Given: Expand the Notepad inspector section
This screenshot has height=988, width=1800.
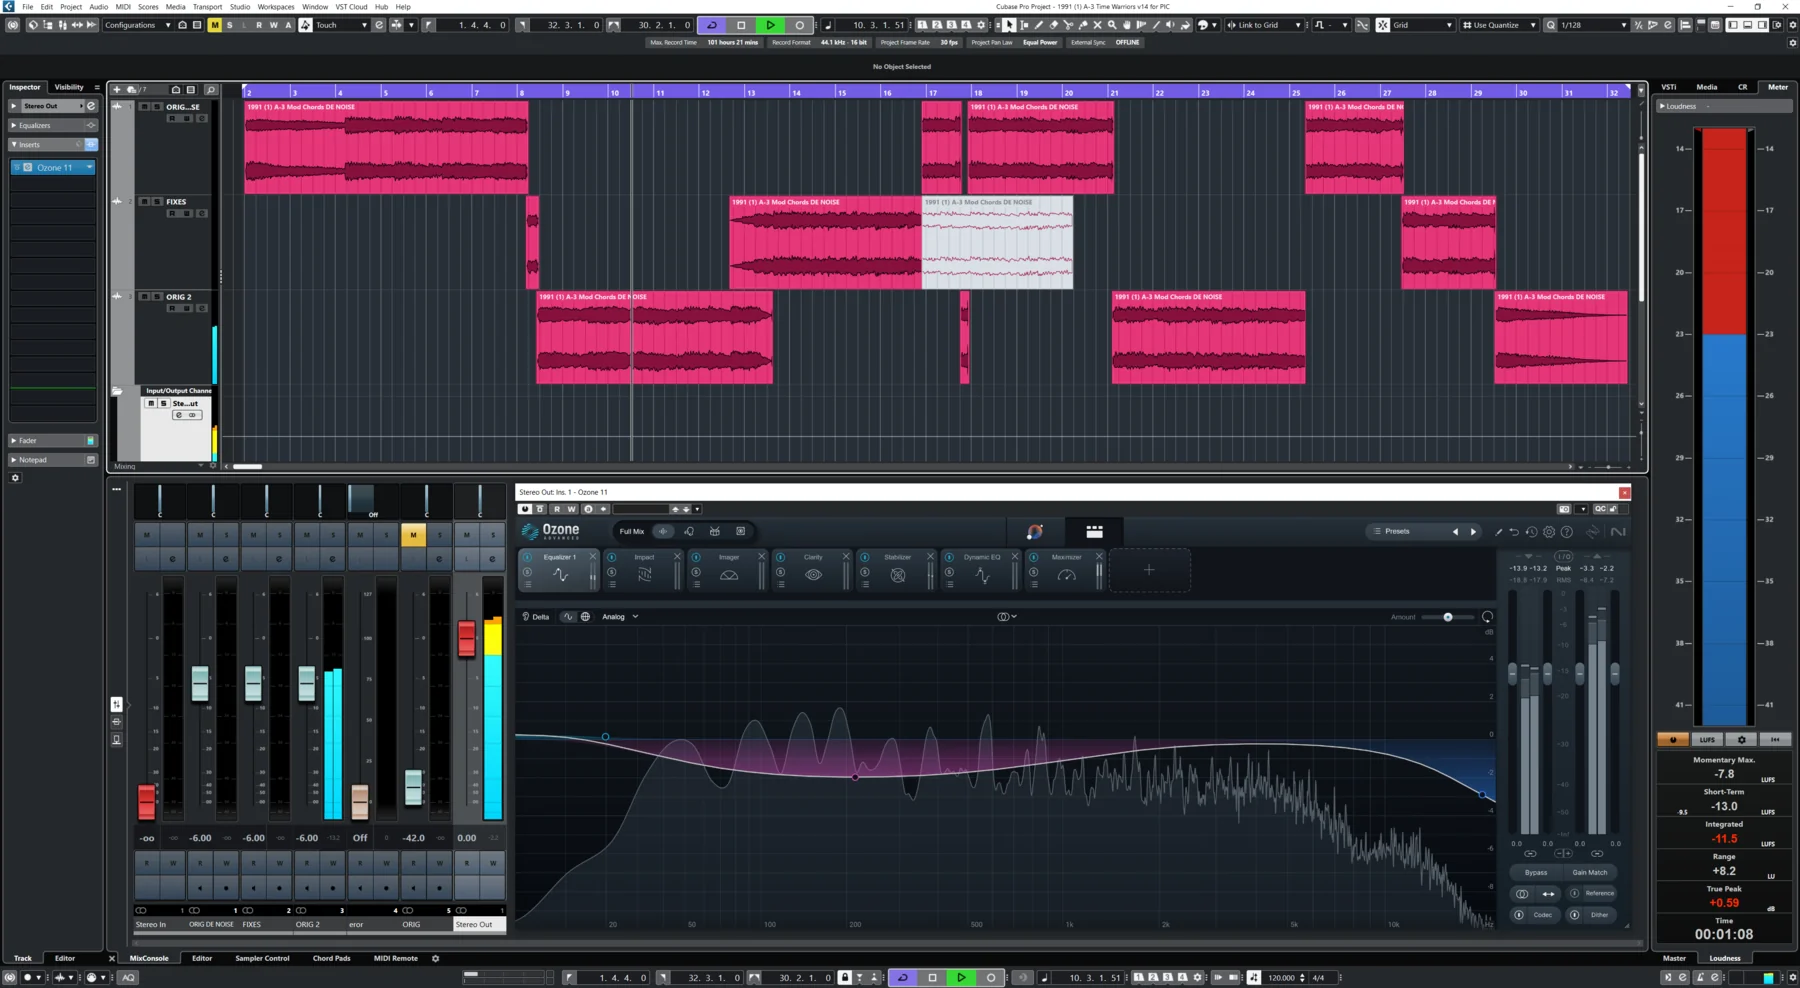Looking at the screenshot, I should coord(53,460).
